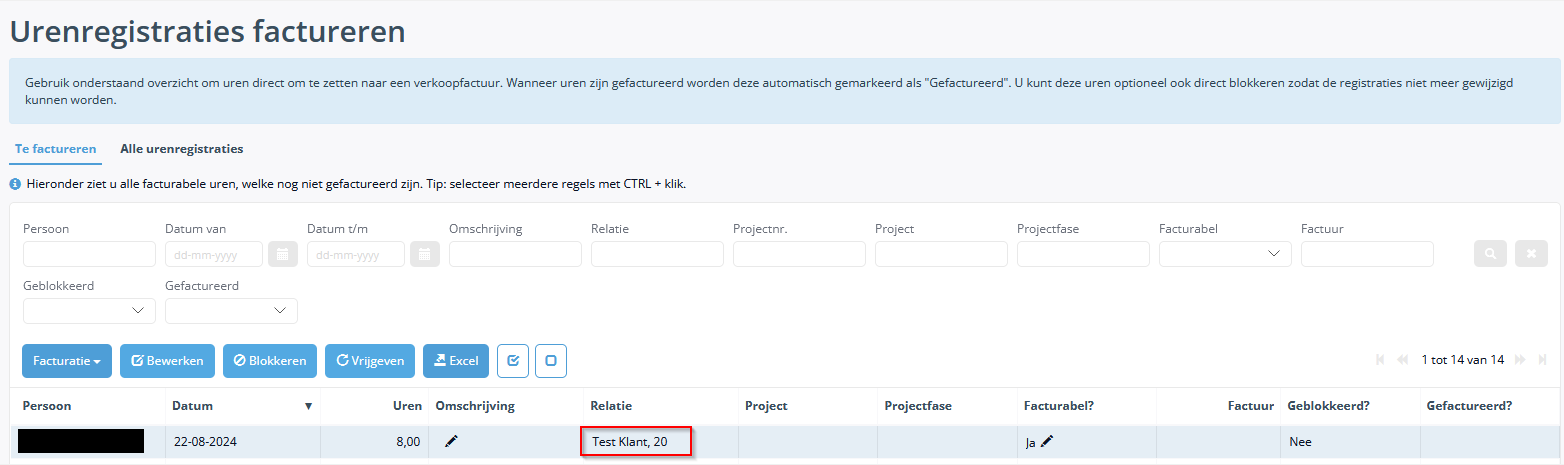Click the deselect all square button
Screen dimensions: 1564x465
point(551,361)
